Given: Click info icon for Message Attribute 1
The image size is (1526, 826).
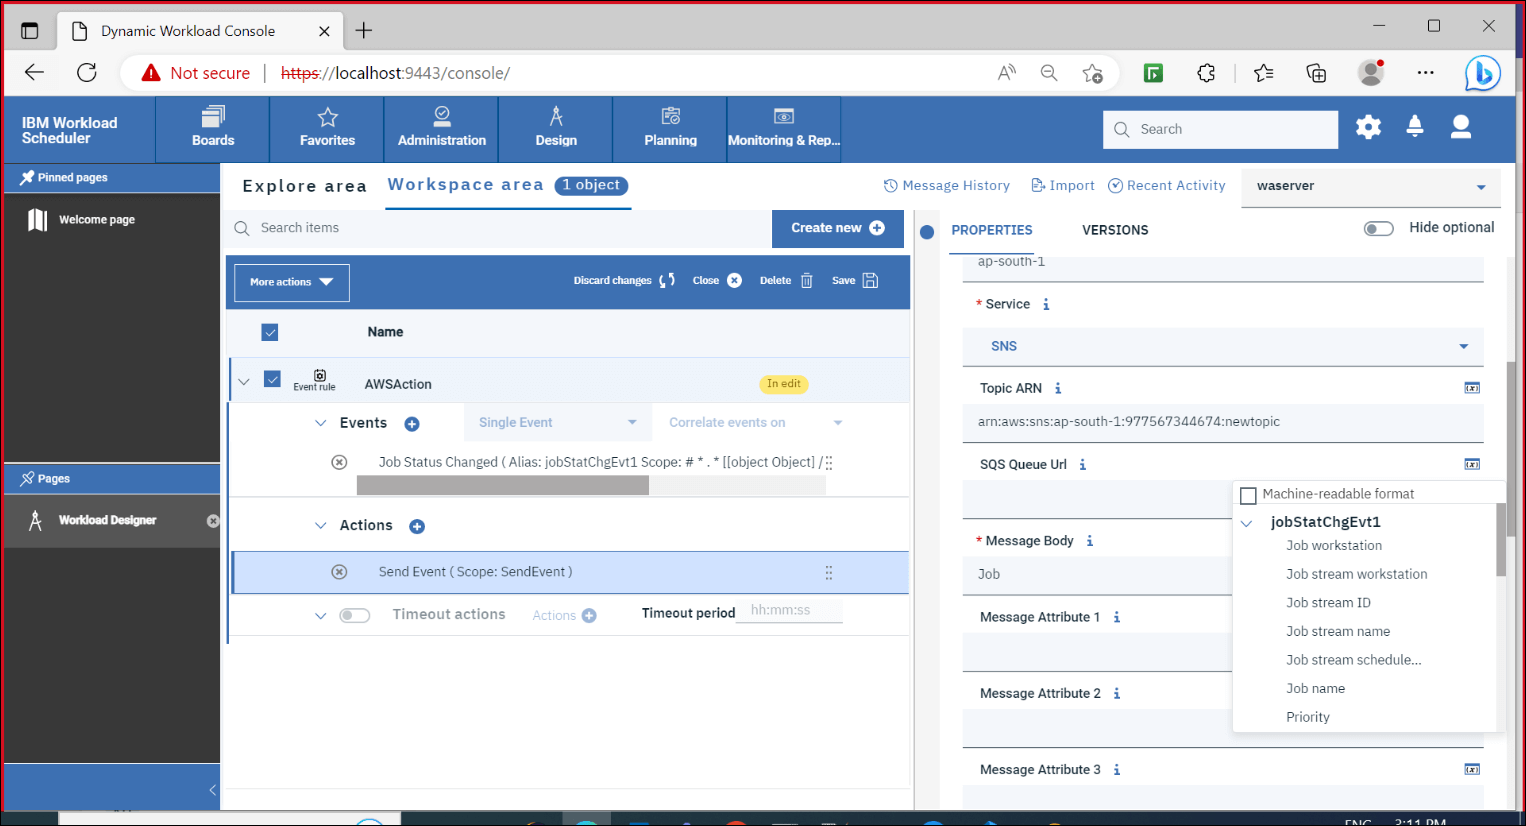Looking at the screenshot, I should [1117, 617].
